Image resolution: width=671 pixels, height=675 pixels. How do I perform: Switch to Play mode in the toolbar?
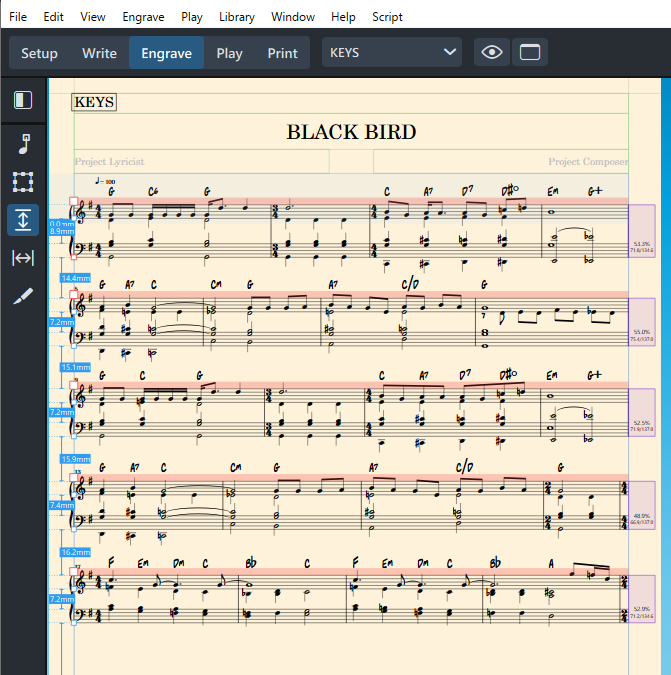pyautogui.click(x=229, y=53)
